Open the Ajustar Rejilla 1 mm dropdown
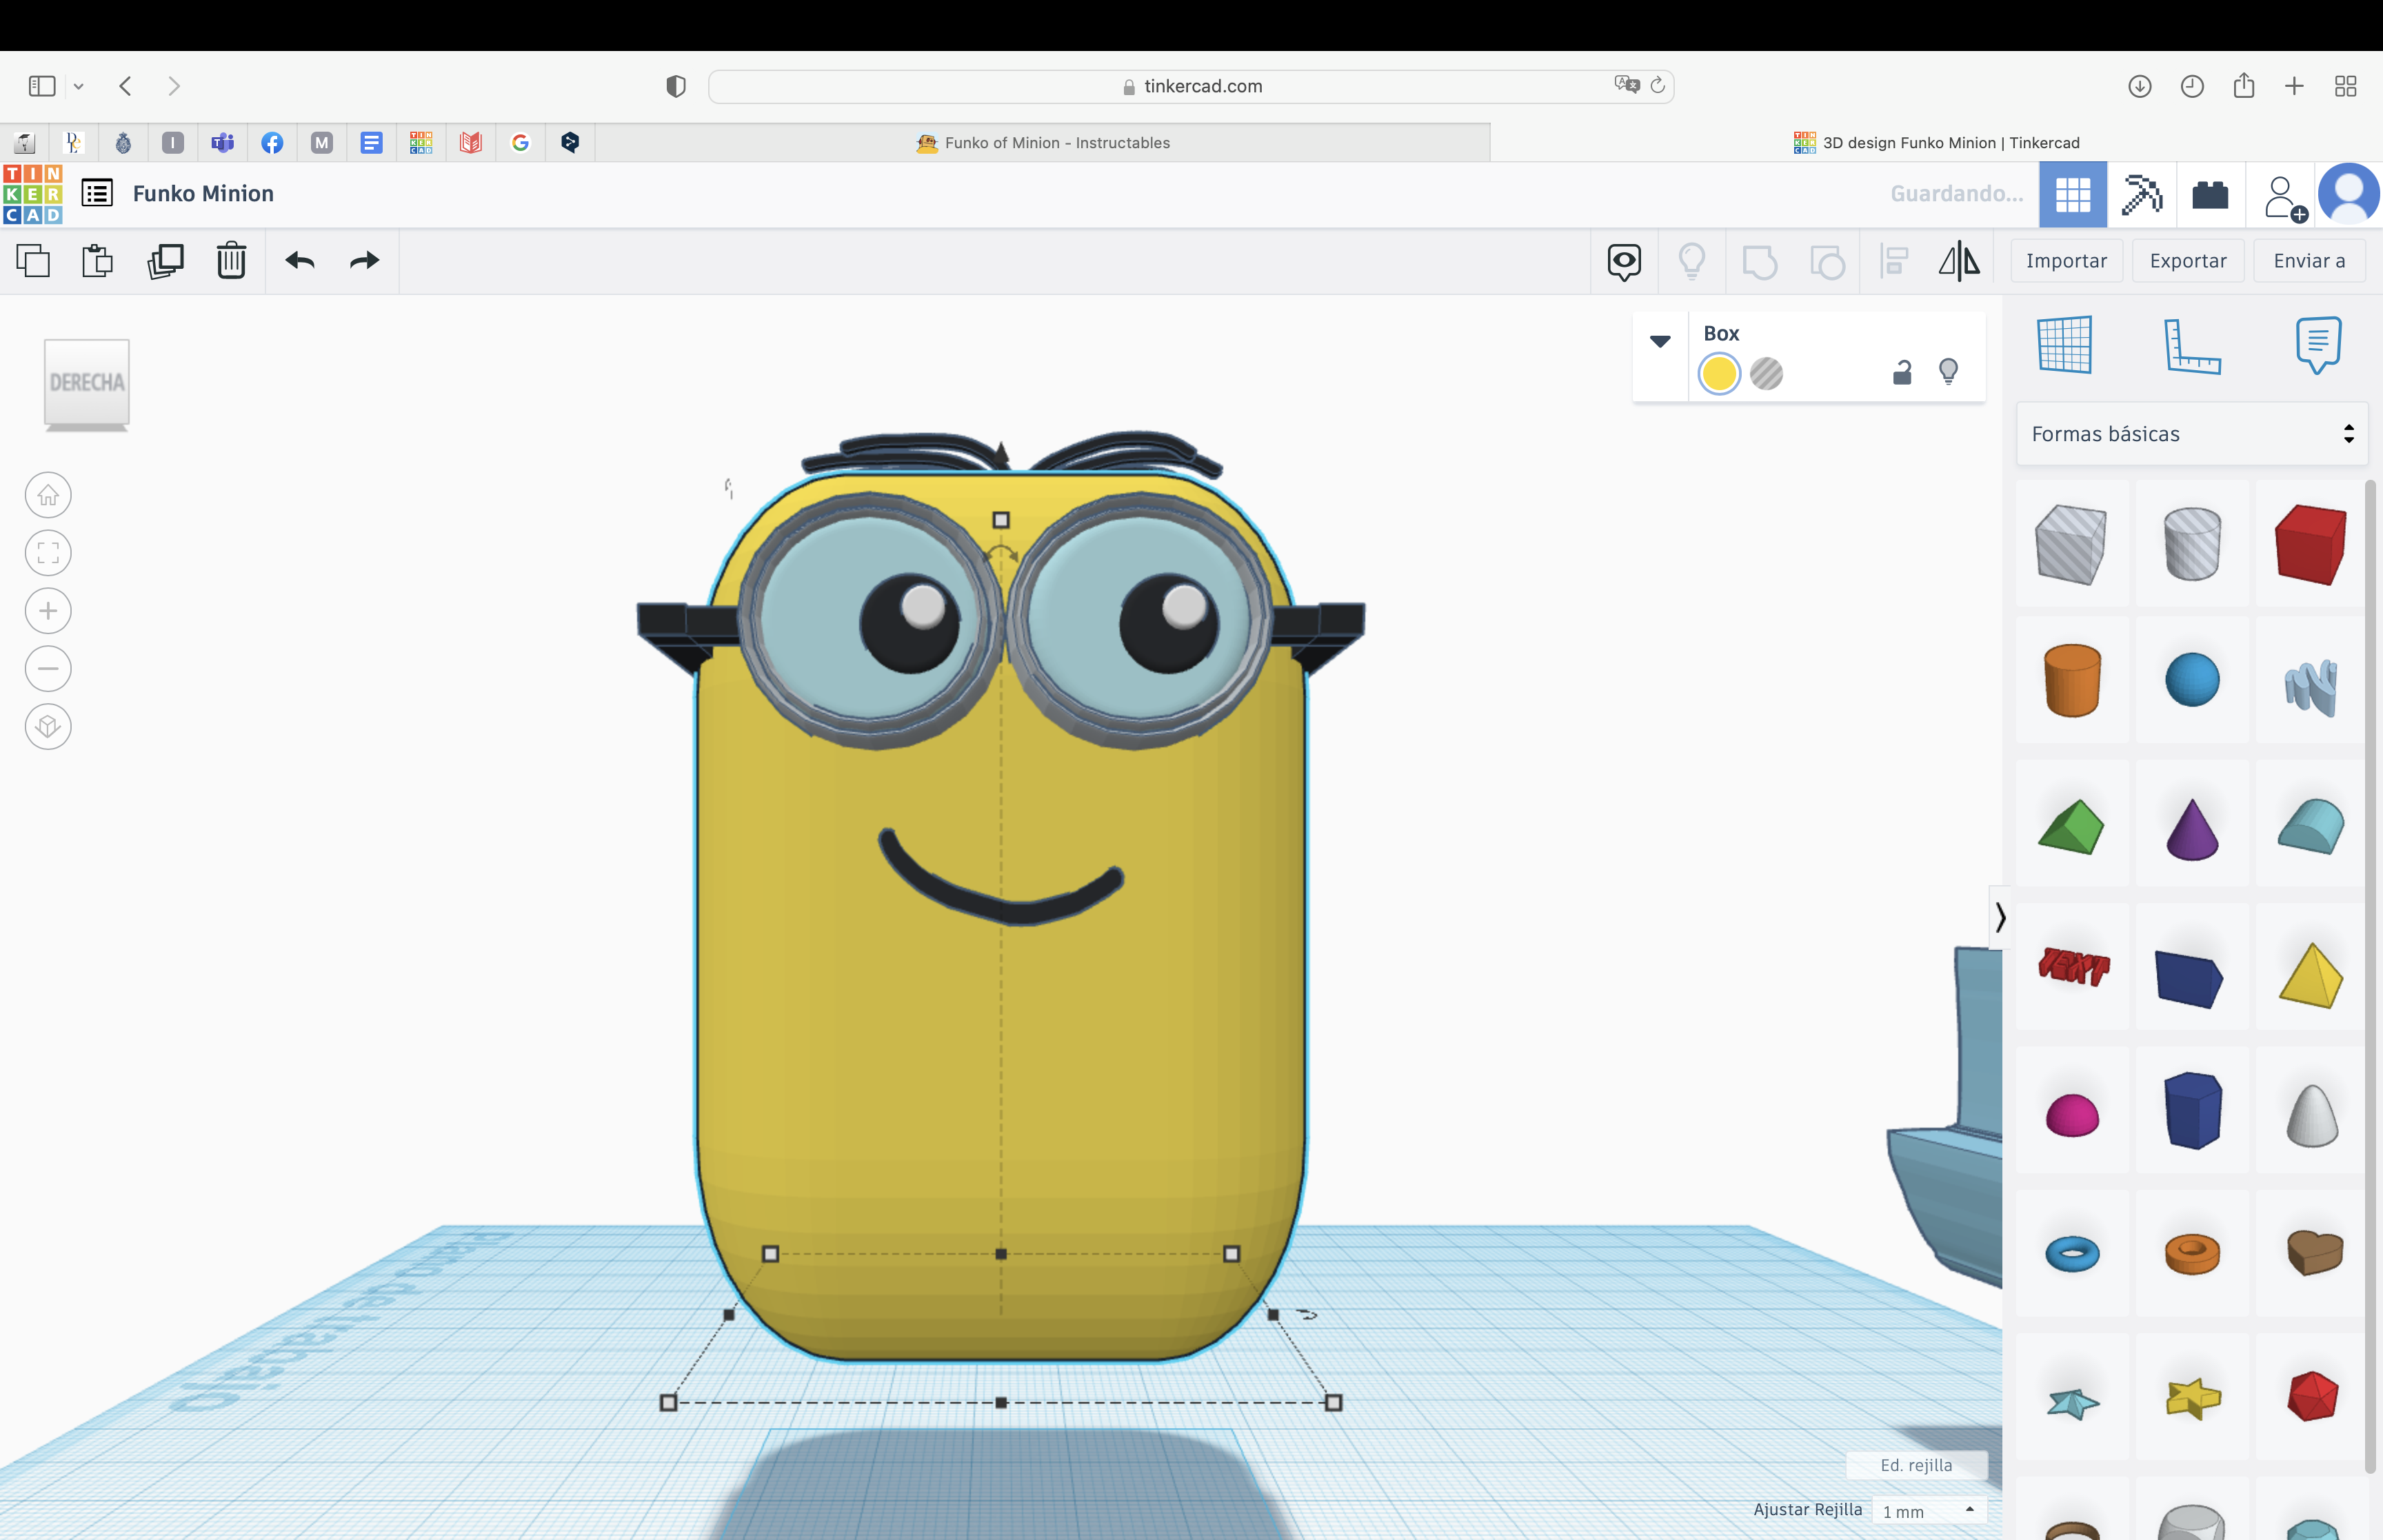 tap(1929, 1511)
